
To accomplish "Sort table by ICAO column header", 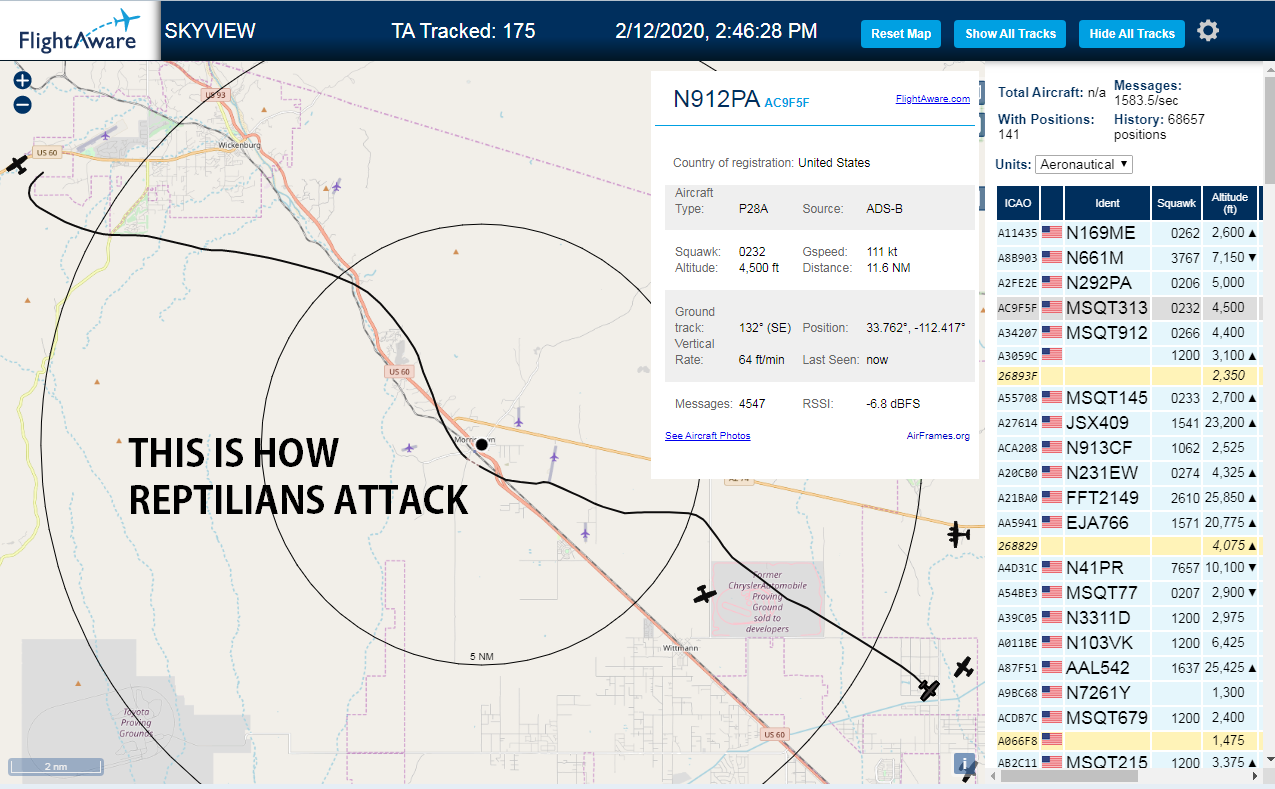I will pos(1018,203).
